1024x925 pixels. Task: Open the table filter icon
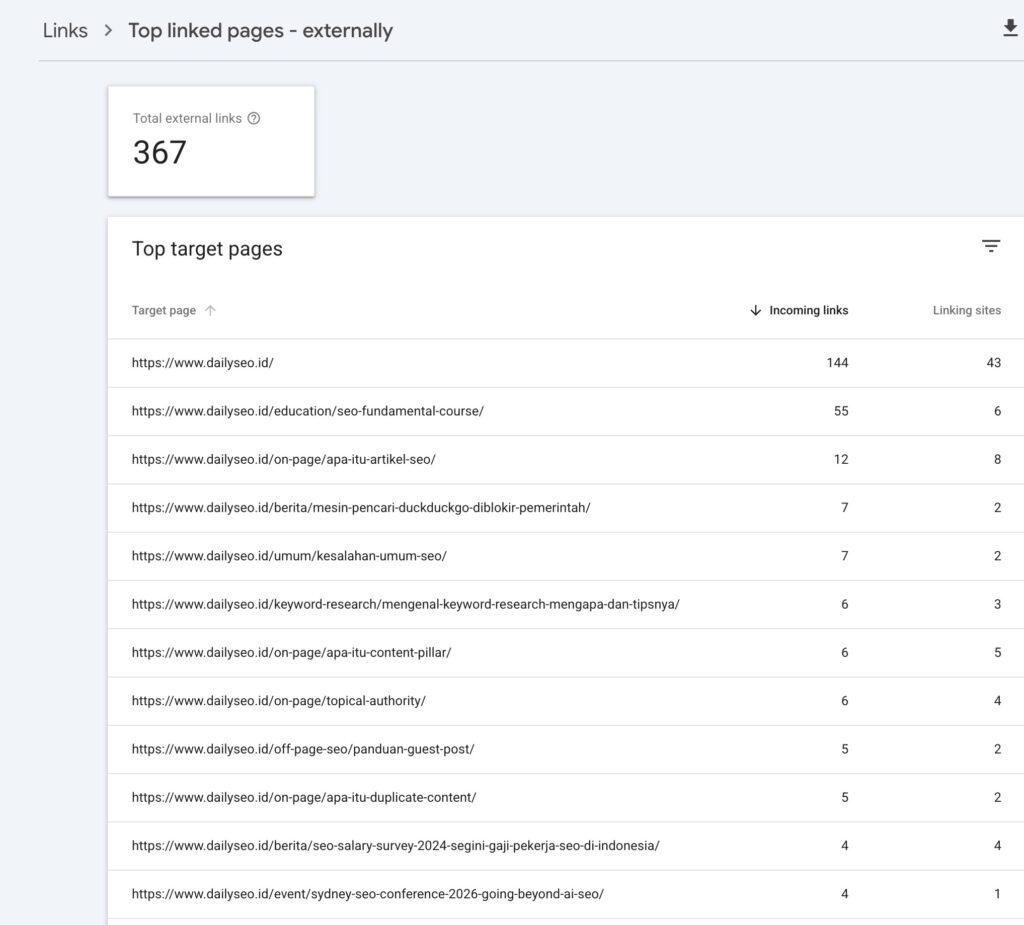point(991,246)
